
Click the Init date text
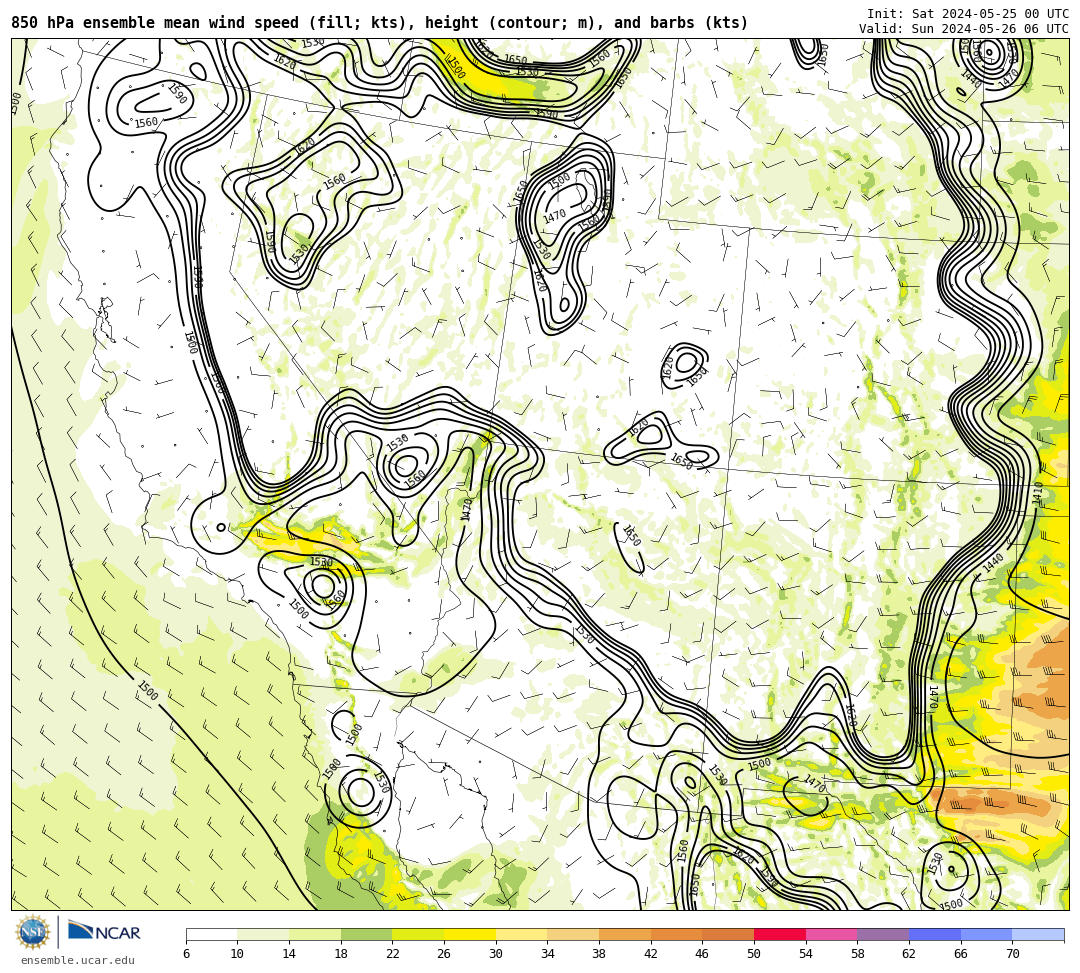[968, 14]
